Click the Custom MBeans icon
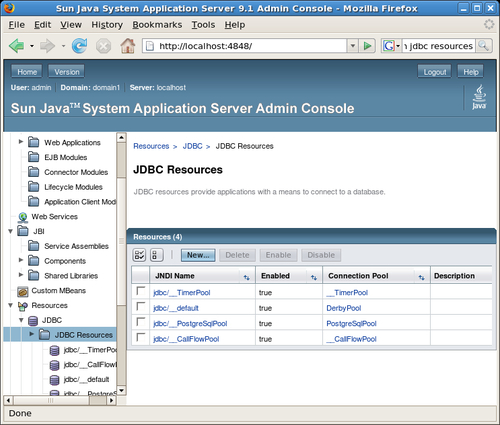The width and height of the screenshot is (500, 425). (x=23, y=291)
